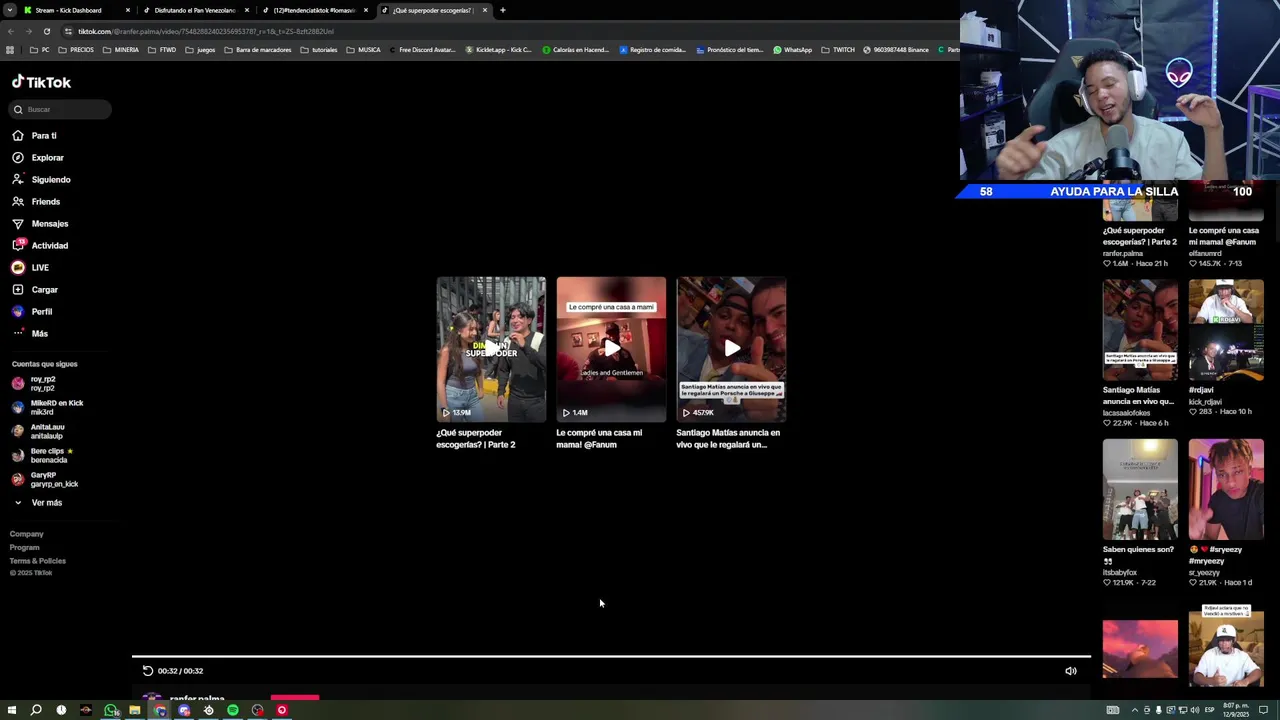Reload the page
The width and height of the screenshot is (1280, 720).
(x=46, y=31)
